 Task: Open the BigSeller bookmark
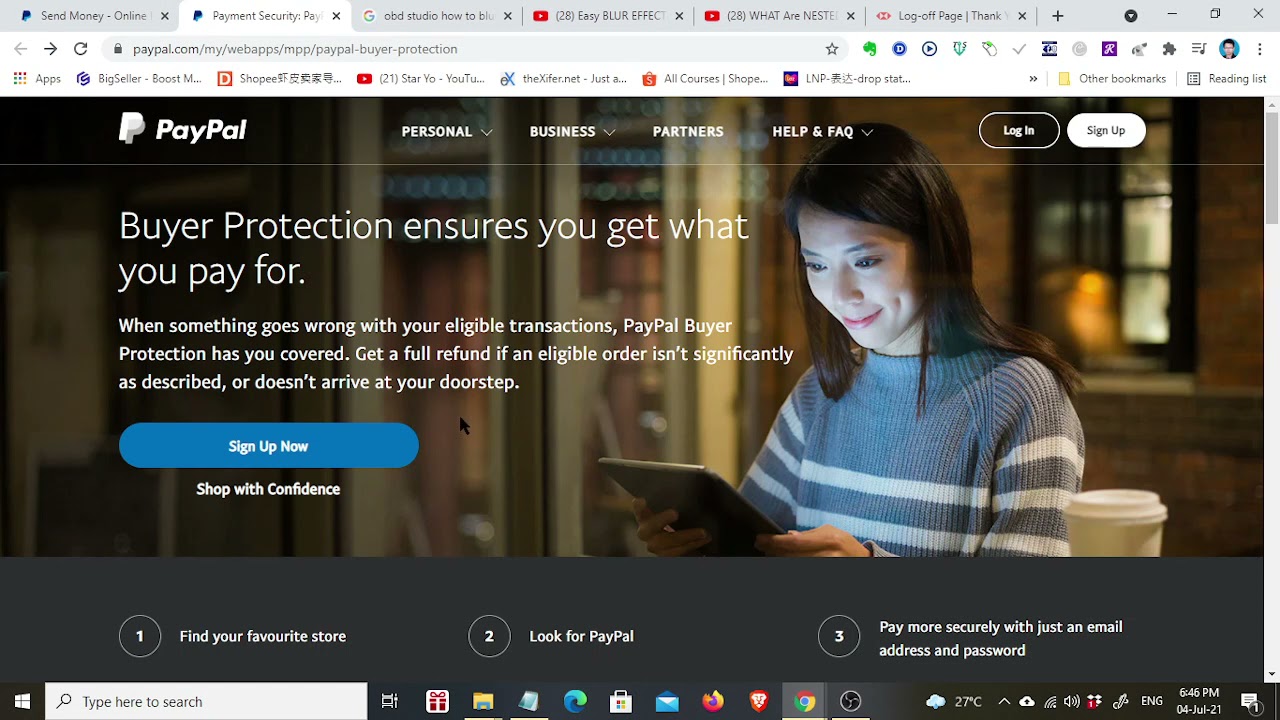pyautogui.click(x=139, y=78)
